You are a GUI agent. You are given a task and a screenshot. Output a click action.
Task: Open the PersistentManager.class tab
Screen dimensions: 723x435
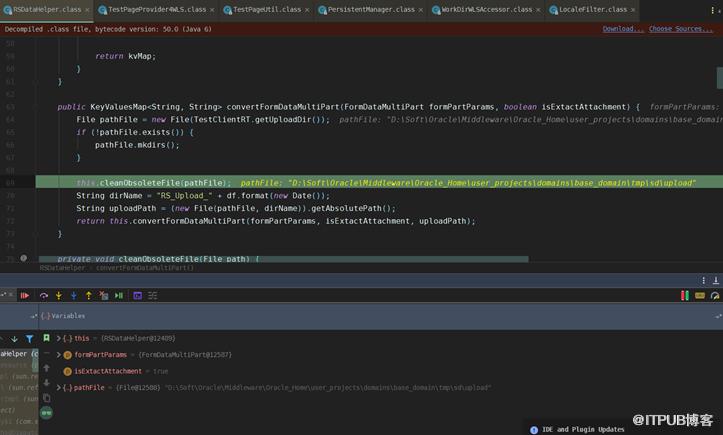[x=371, y=10]
